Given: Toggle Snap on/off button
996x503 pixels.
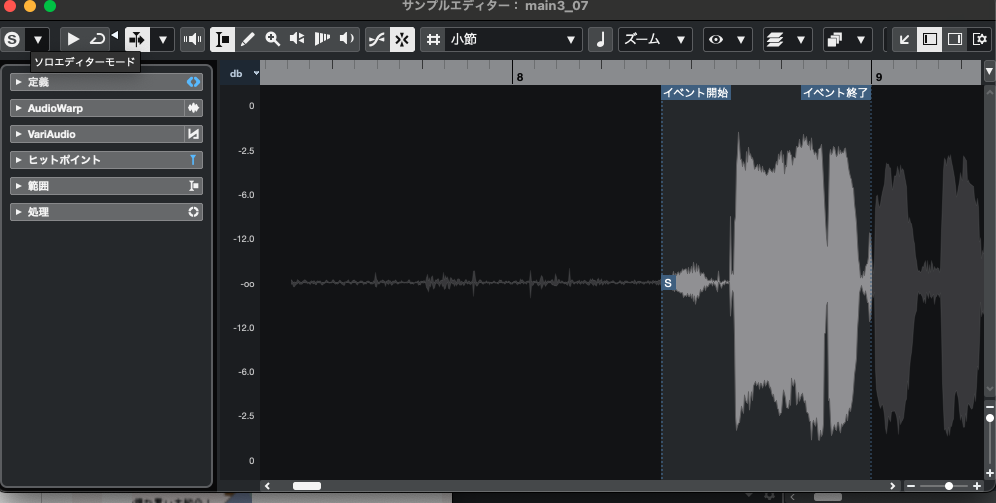Looking at the screenshot, I should (402, 39).
